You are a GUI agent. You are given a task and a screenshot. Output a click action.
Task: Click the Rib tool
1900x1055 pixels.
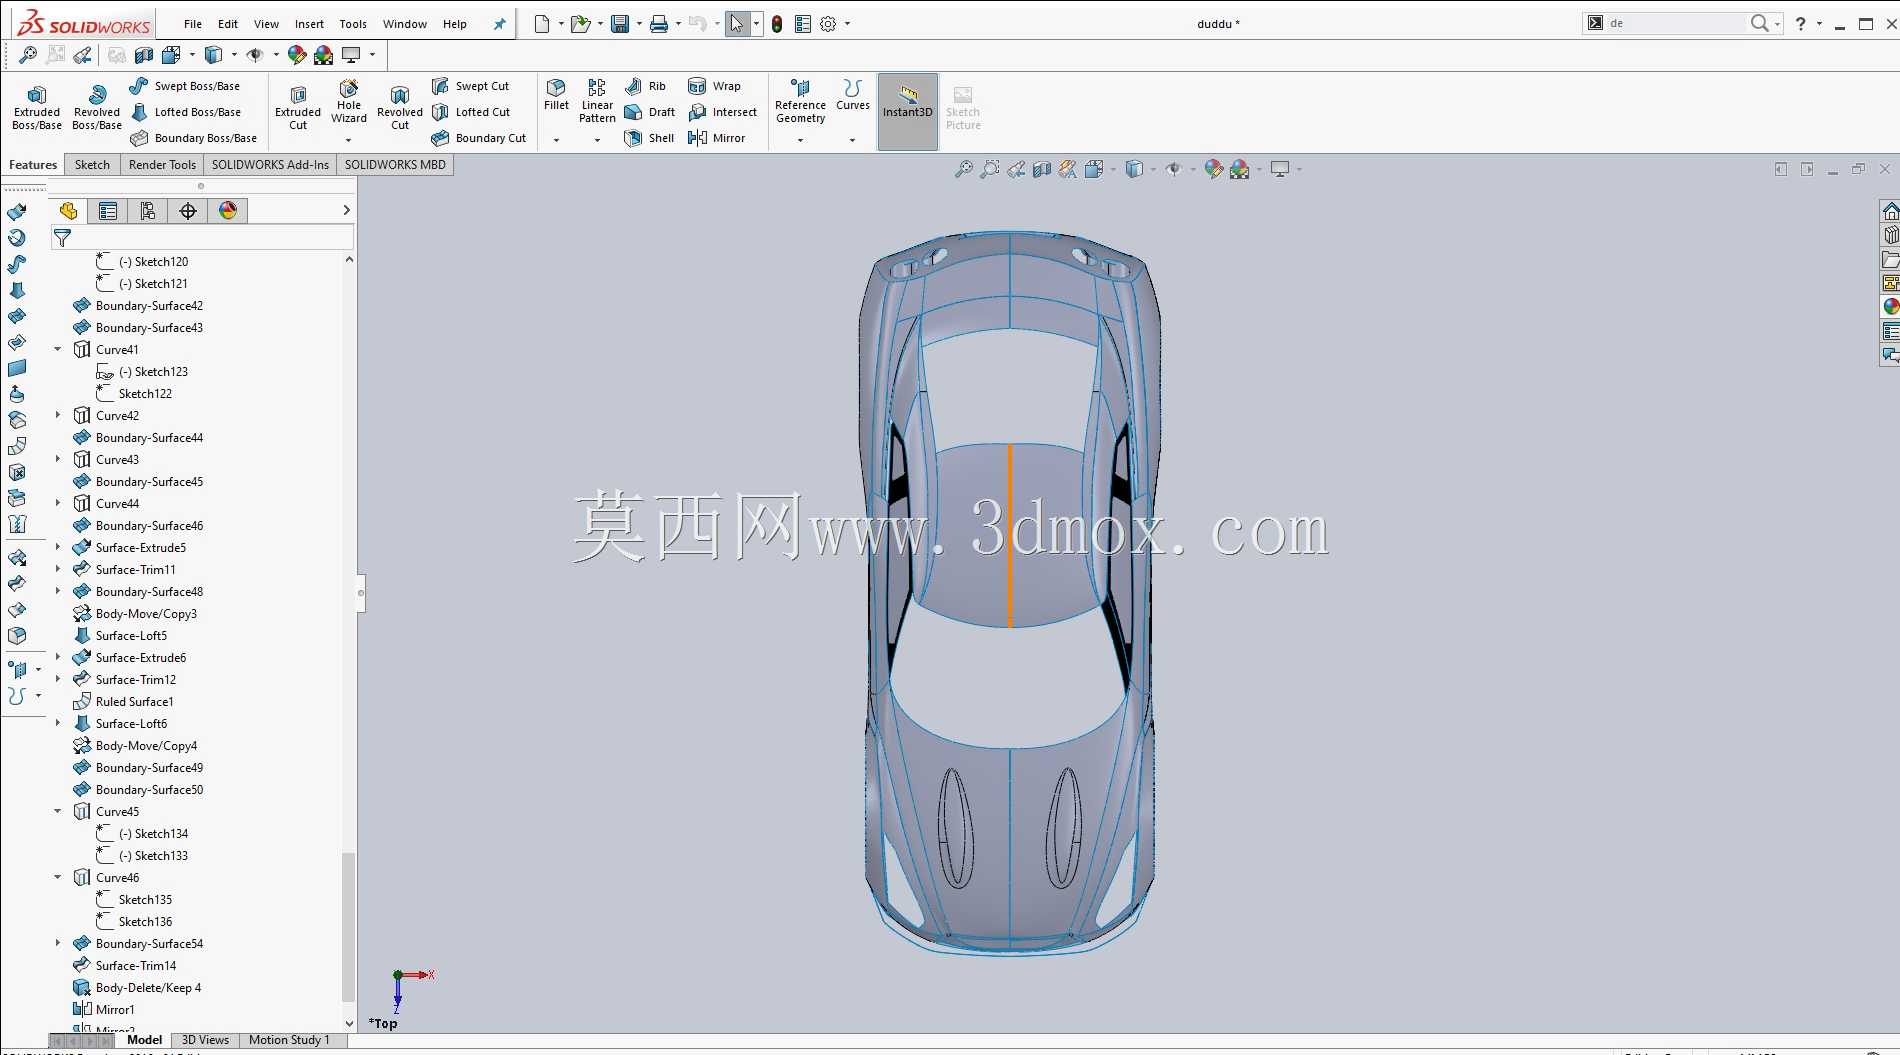tap(646, 86)
